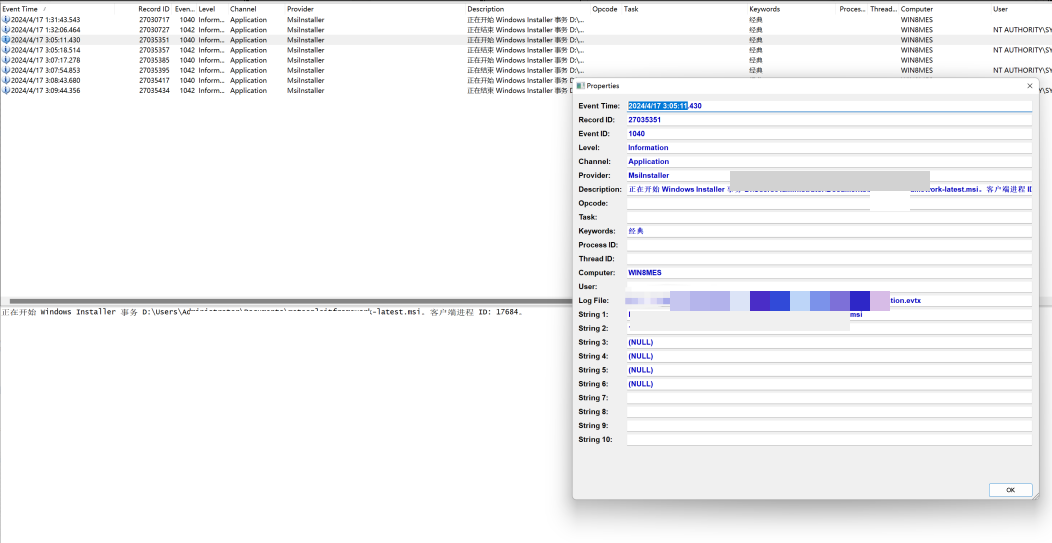
Task: Close the Properties dialog with X
Action: coord(1029,86)
